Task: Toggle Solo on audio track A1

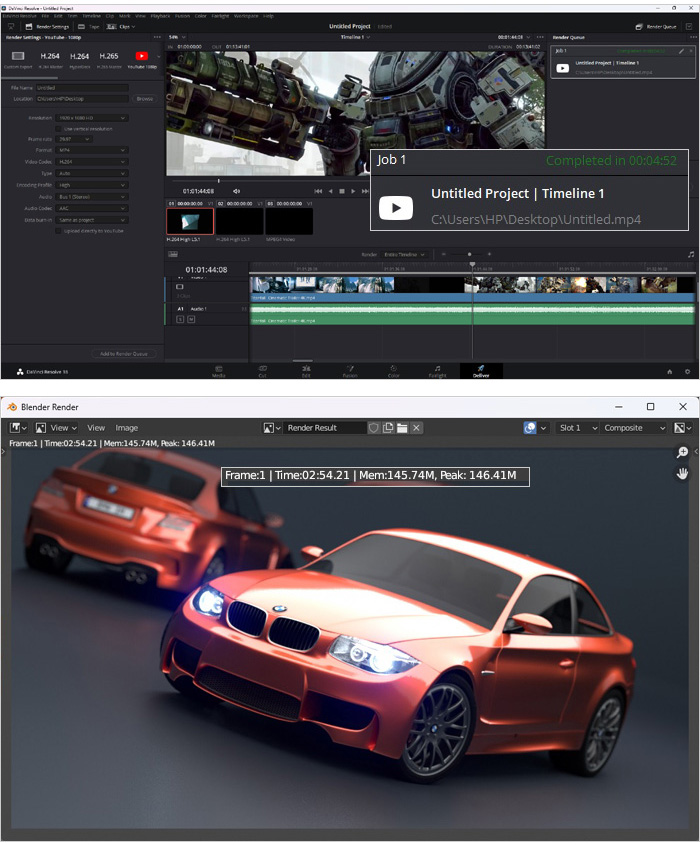Action: [180, 319]
